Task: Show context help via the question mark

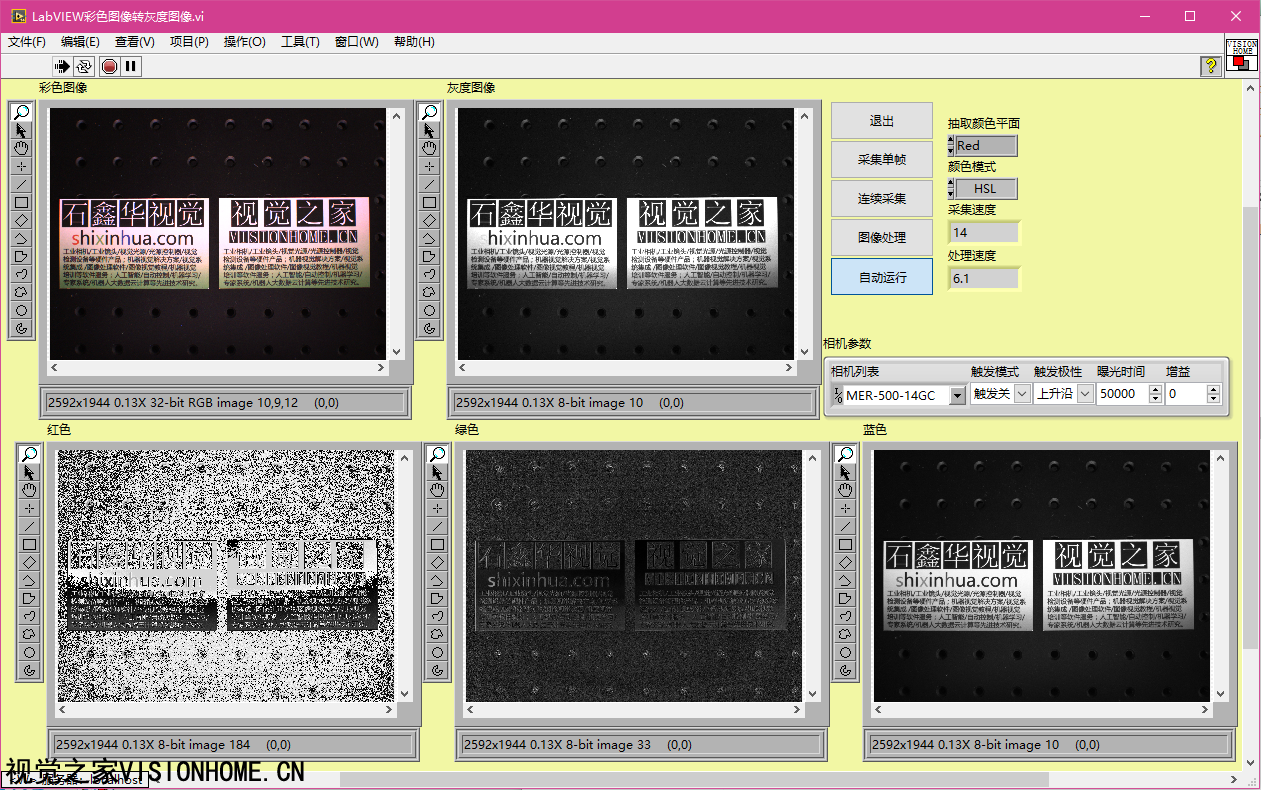Action: (x=1210, y=66)
